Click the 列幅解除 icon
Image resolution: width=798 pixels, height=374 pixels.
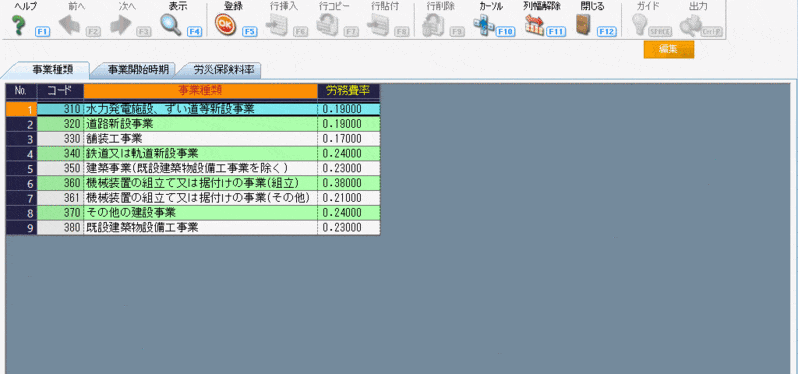pos(534,25)
